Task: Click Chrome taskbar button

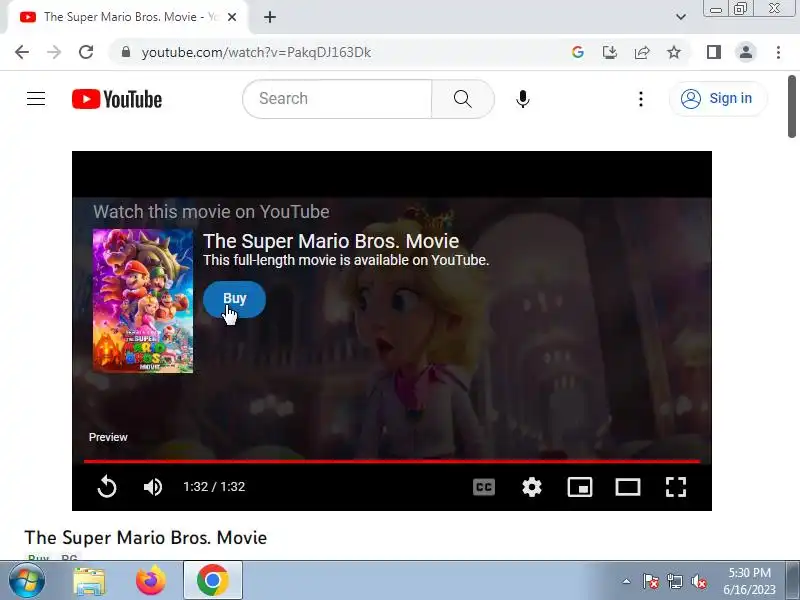Action: point(213,581)
